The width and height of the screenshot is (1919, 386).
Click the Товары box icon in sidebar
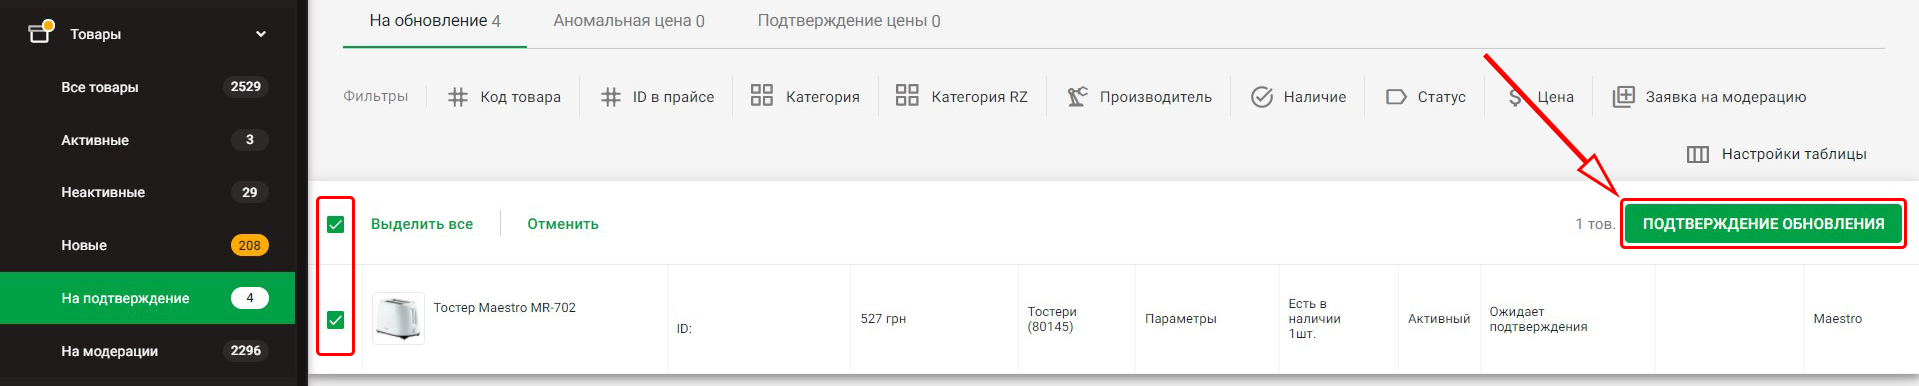40,33
